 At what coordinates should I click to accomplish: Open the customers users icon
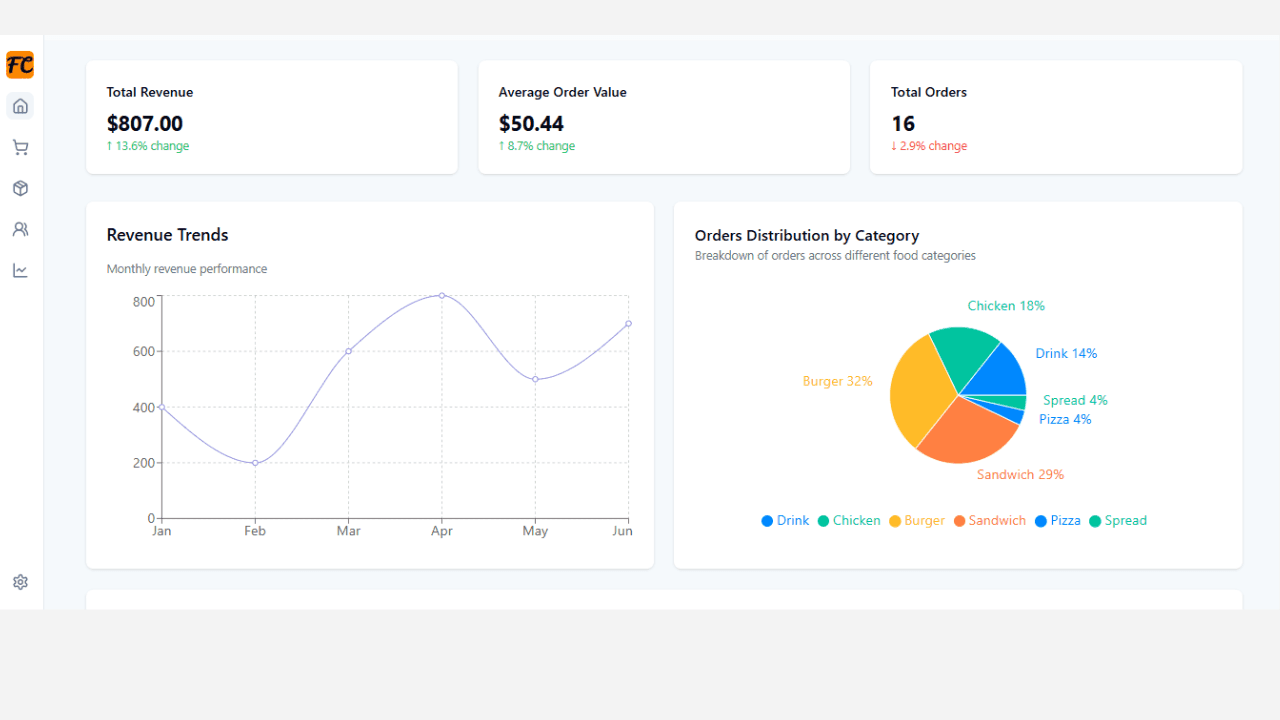[x=20, y=229]
